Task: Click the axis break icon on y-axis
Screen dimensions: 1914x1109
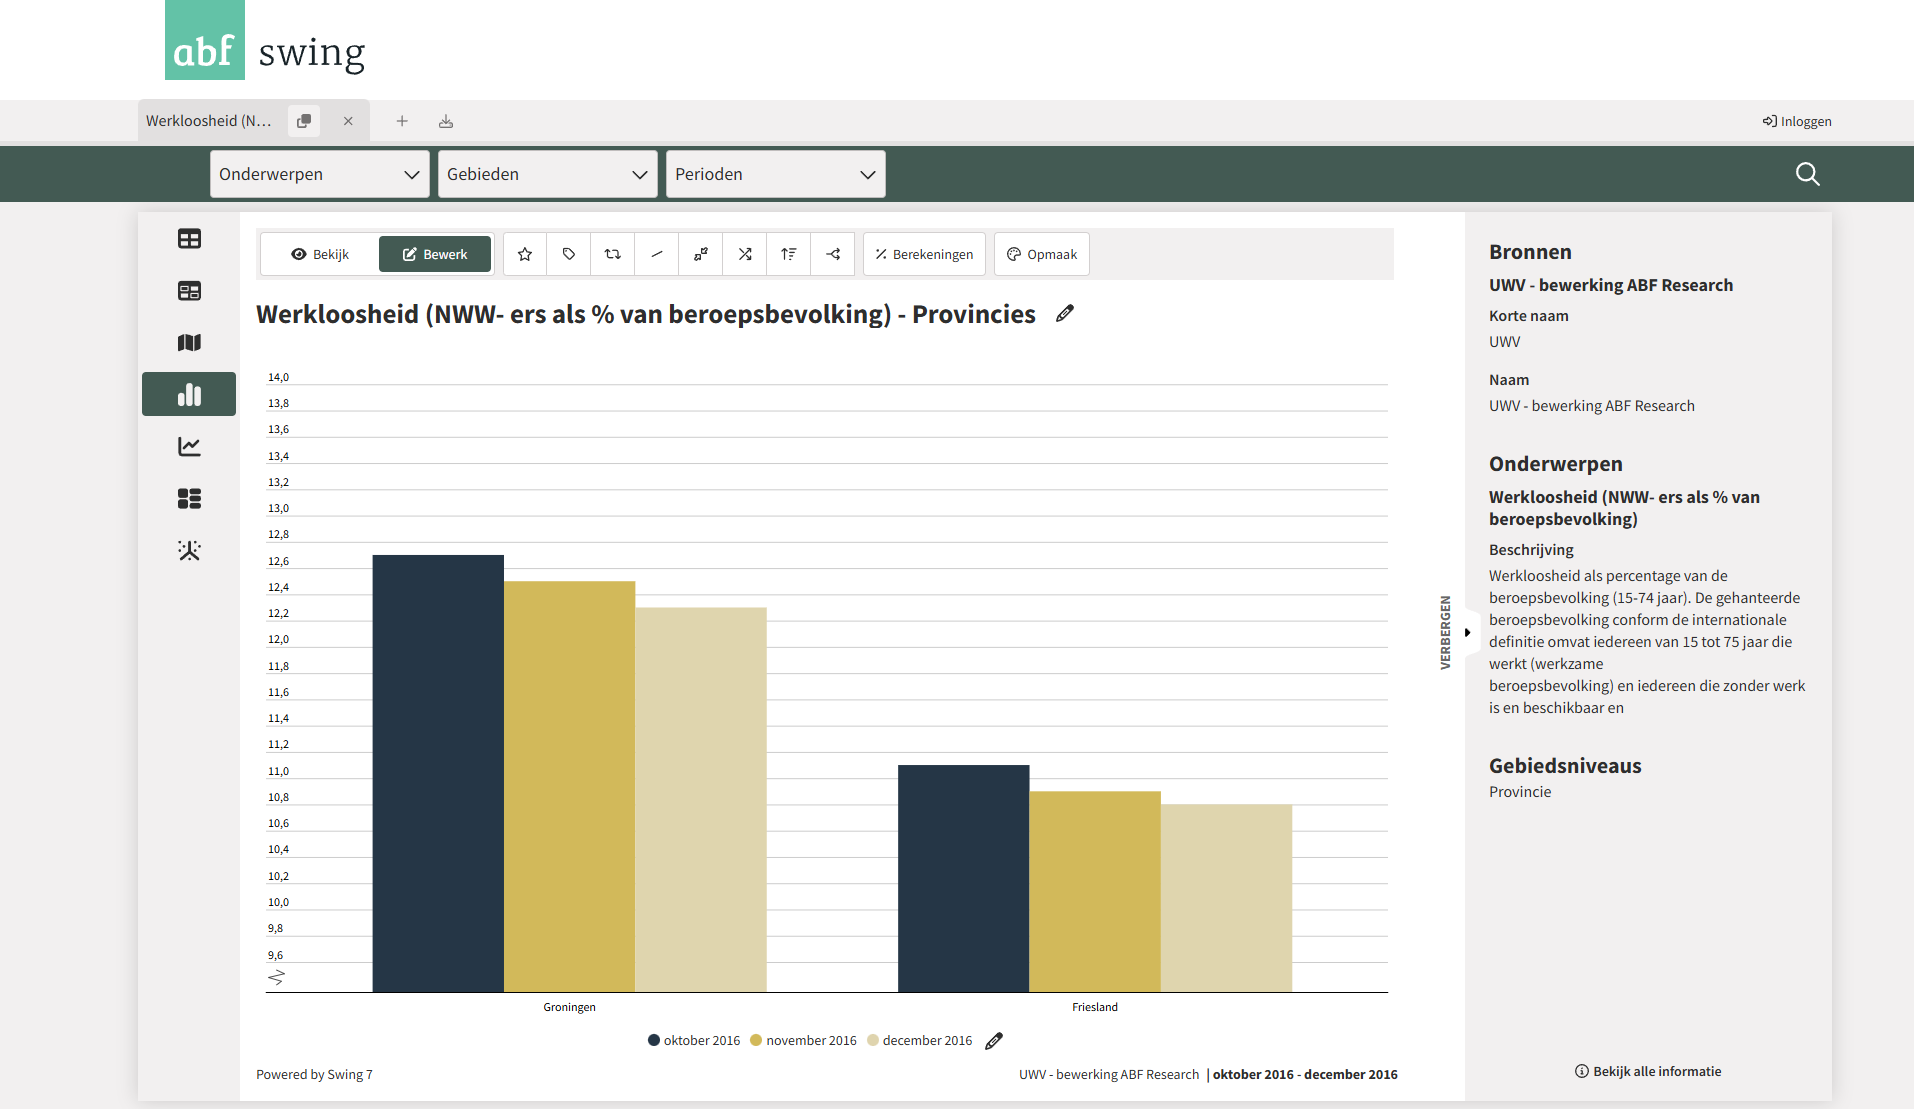Action: click(x=277, y=977)
